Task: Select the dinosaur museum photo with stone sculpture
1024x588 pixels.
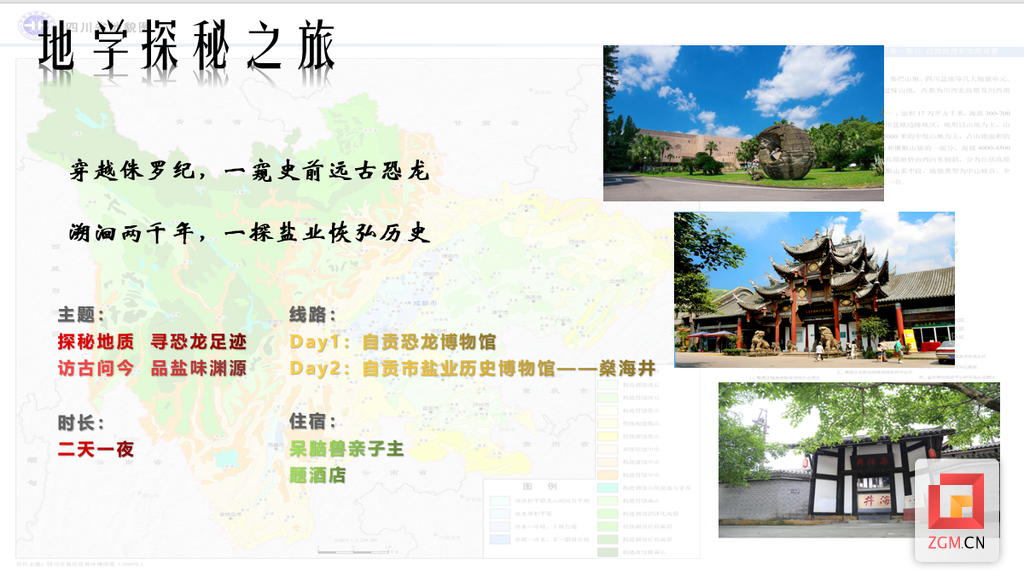Action: (x=743, y=123)
